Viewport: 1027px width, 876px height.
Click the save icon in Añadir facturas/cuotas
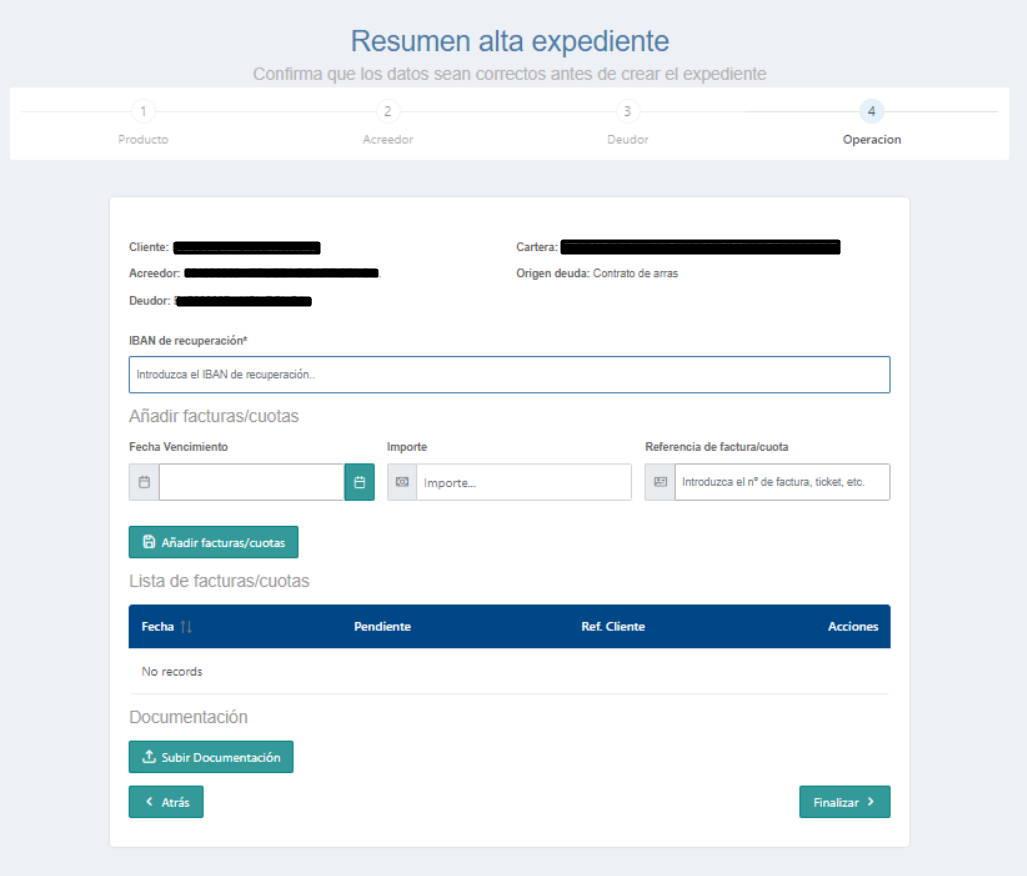click(x=149, y=542)
